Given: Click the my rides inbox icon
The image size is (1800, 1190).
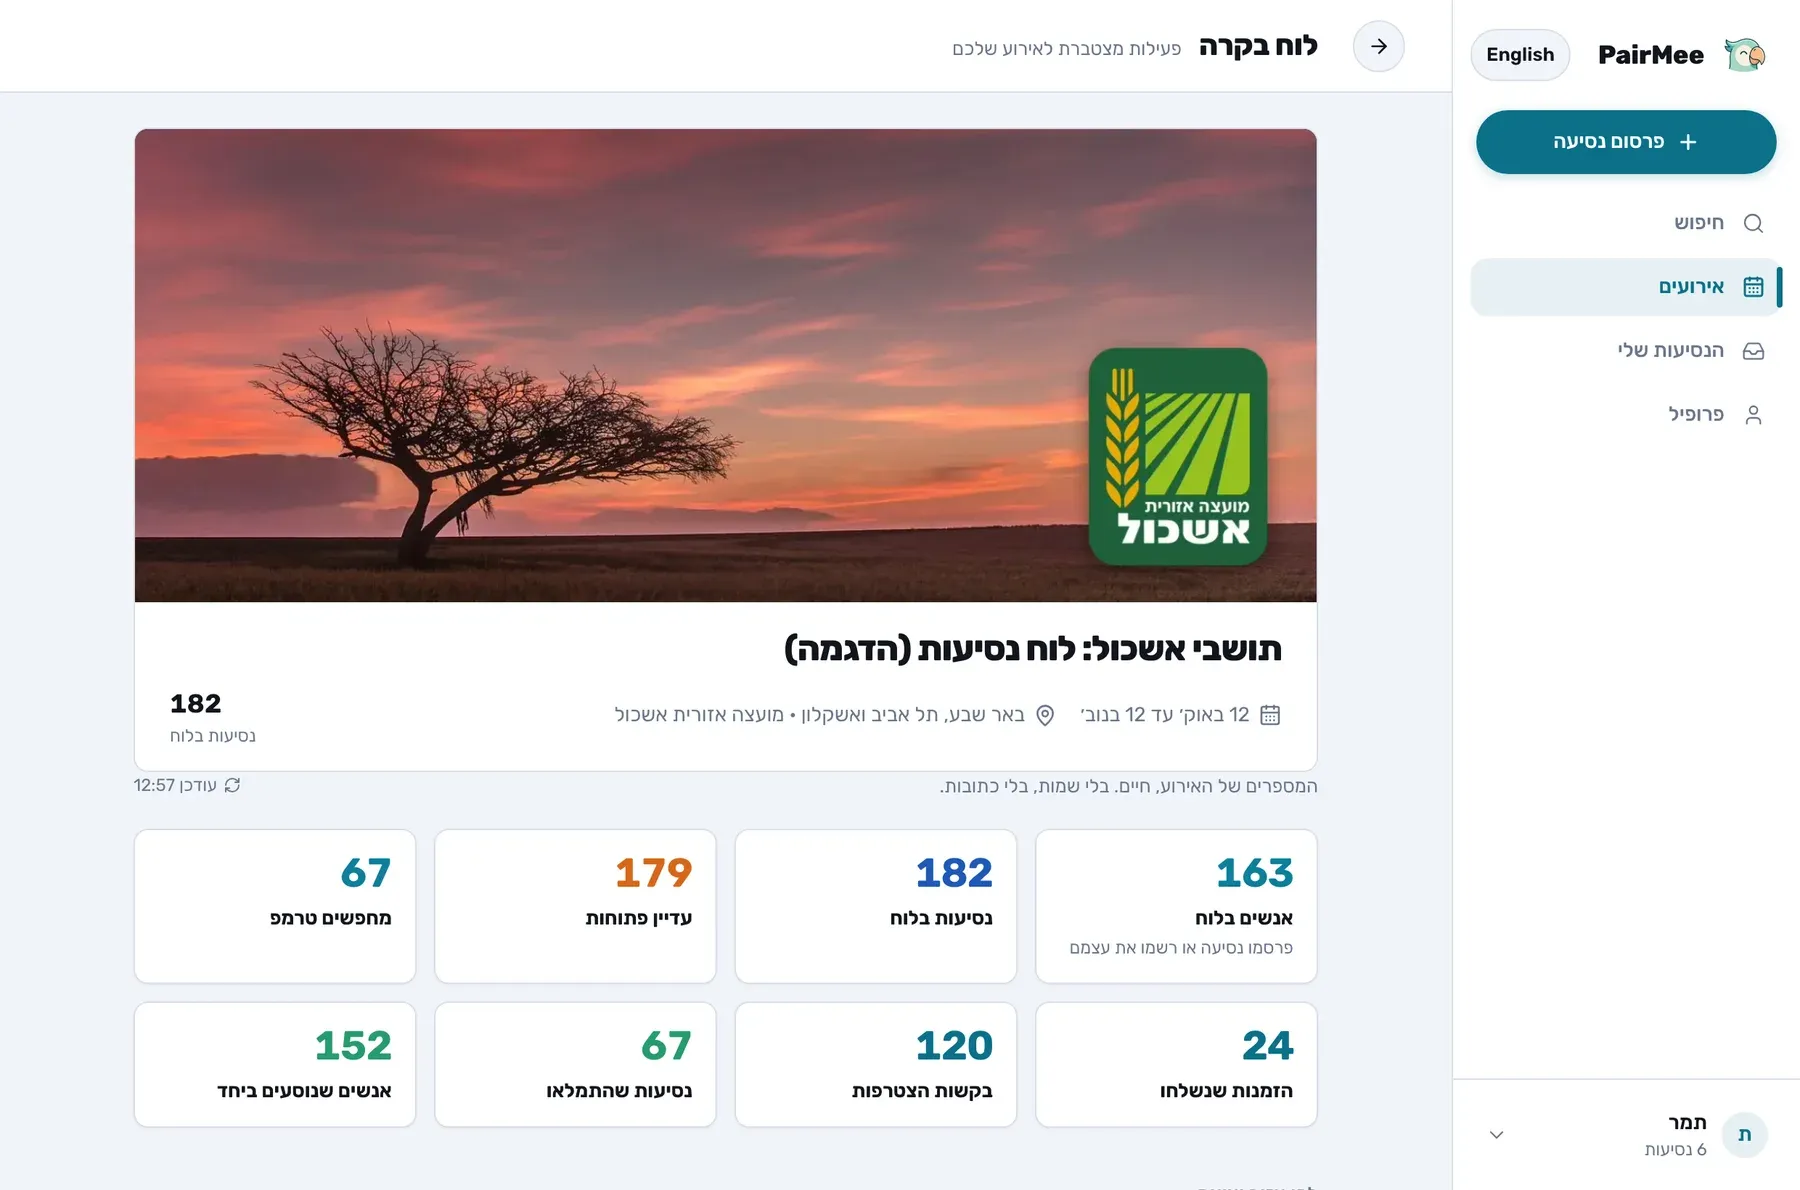Looking at the screenshot, I should 1753,351.
